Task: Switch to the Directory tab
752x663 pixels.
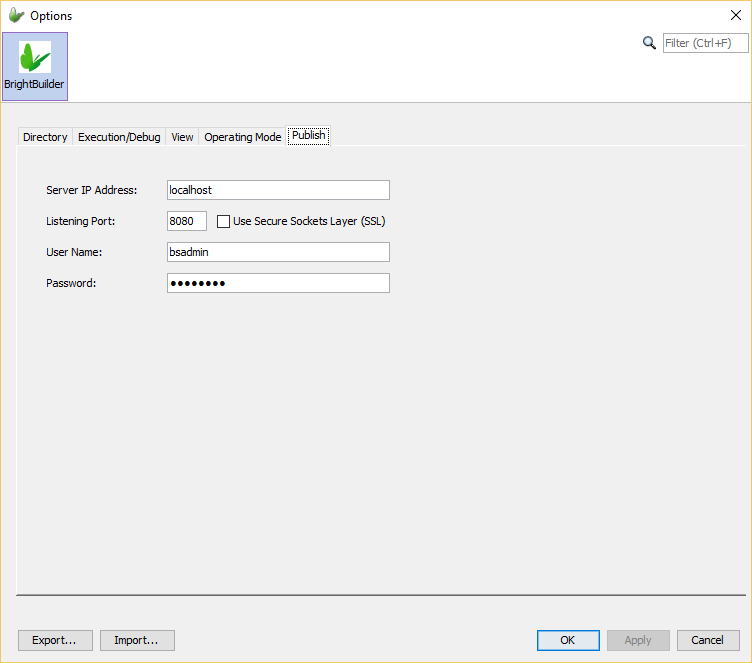Action: click(x=45, y=137)
